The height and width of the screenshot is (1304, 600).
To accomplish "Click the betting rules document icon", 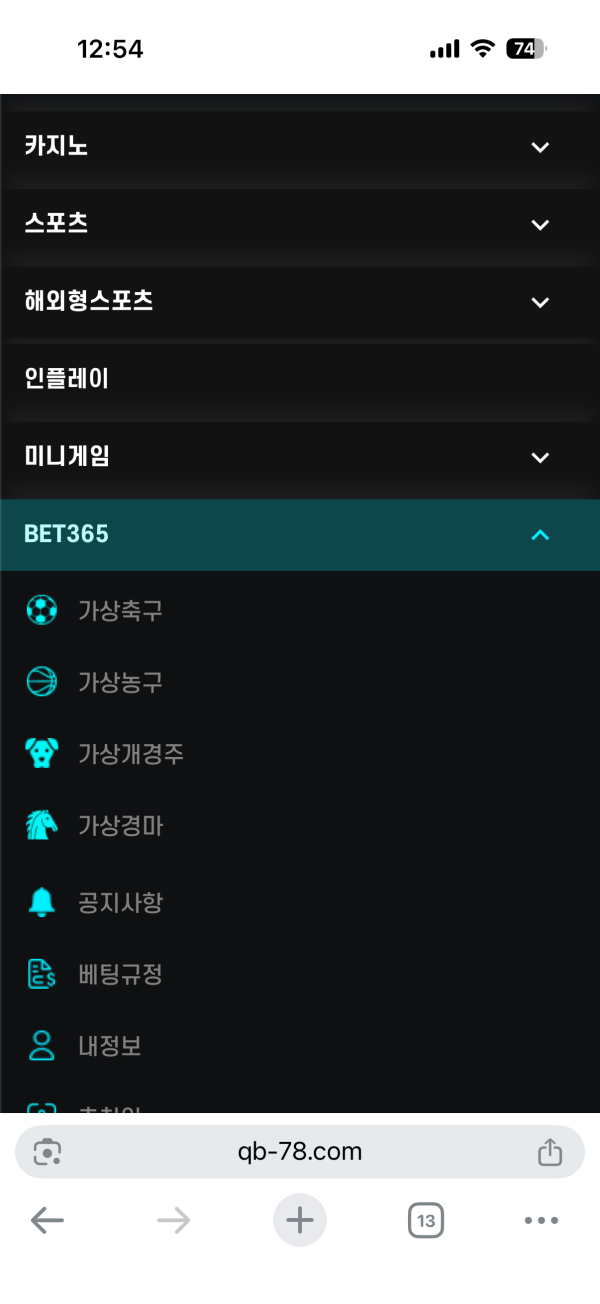I will click(41, 974).
